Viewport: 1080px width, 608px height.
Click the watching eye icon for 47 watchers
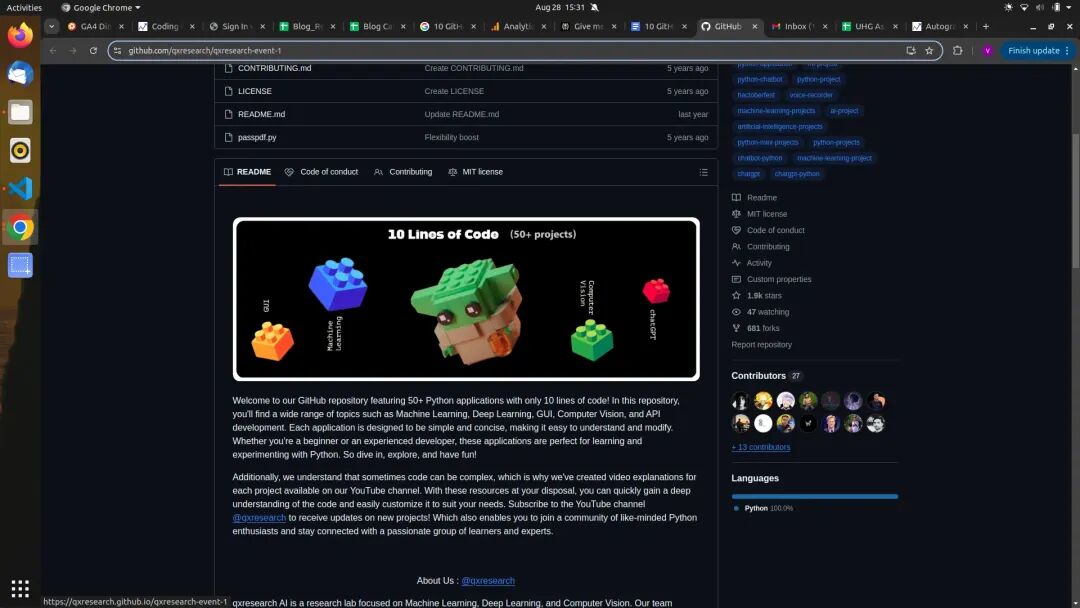coord(735,311)
